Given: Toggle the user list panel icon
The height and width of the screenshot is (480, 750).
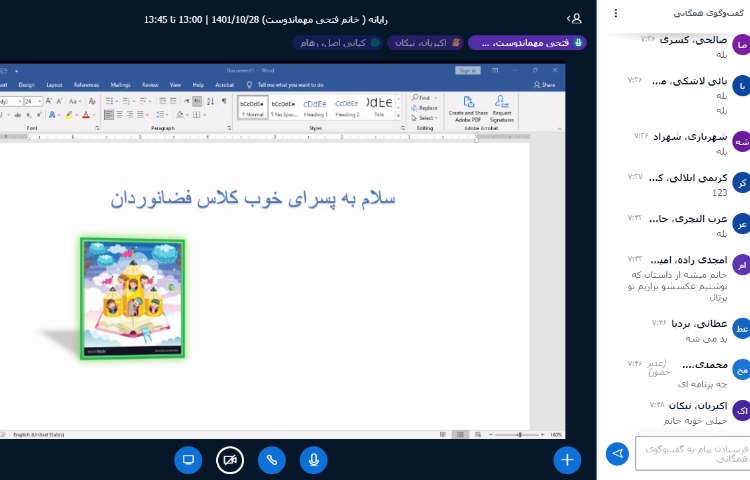Looking at the screenshot, I should tap(574, 19).
